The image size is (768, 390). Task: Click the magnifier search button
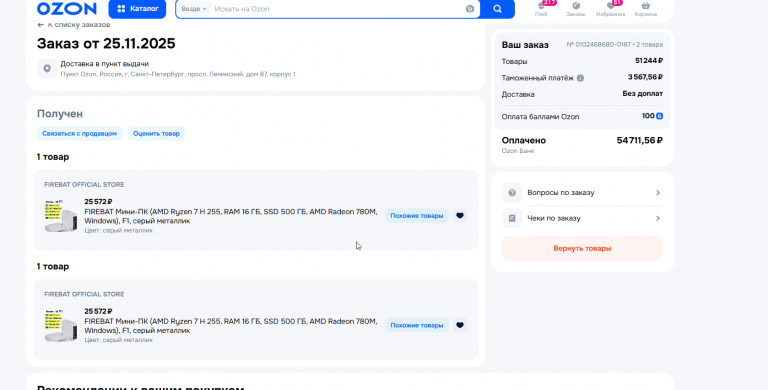pos(497,9)
